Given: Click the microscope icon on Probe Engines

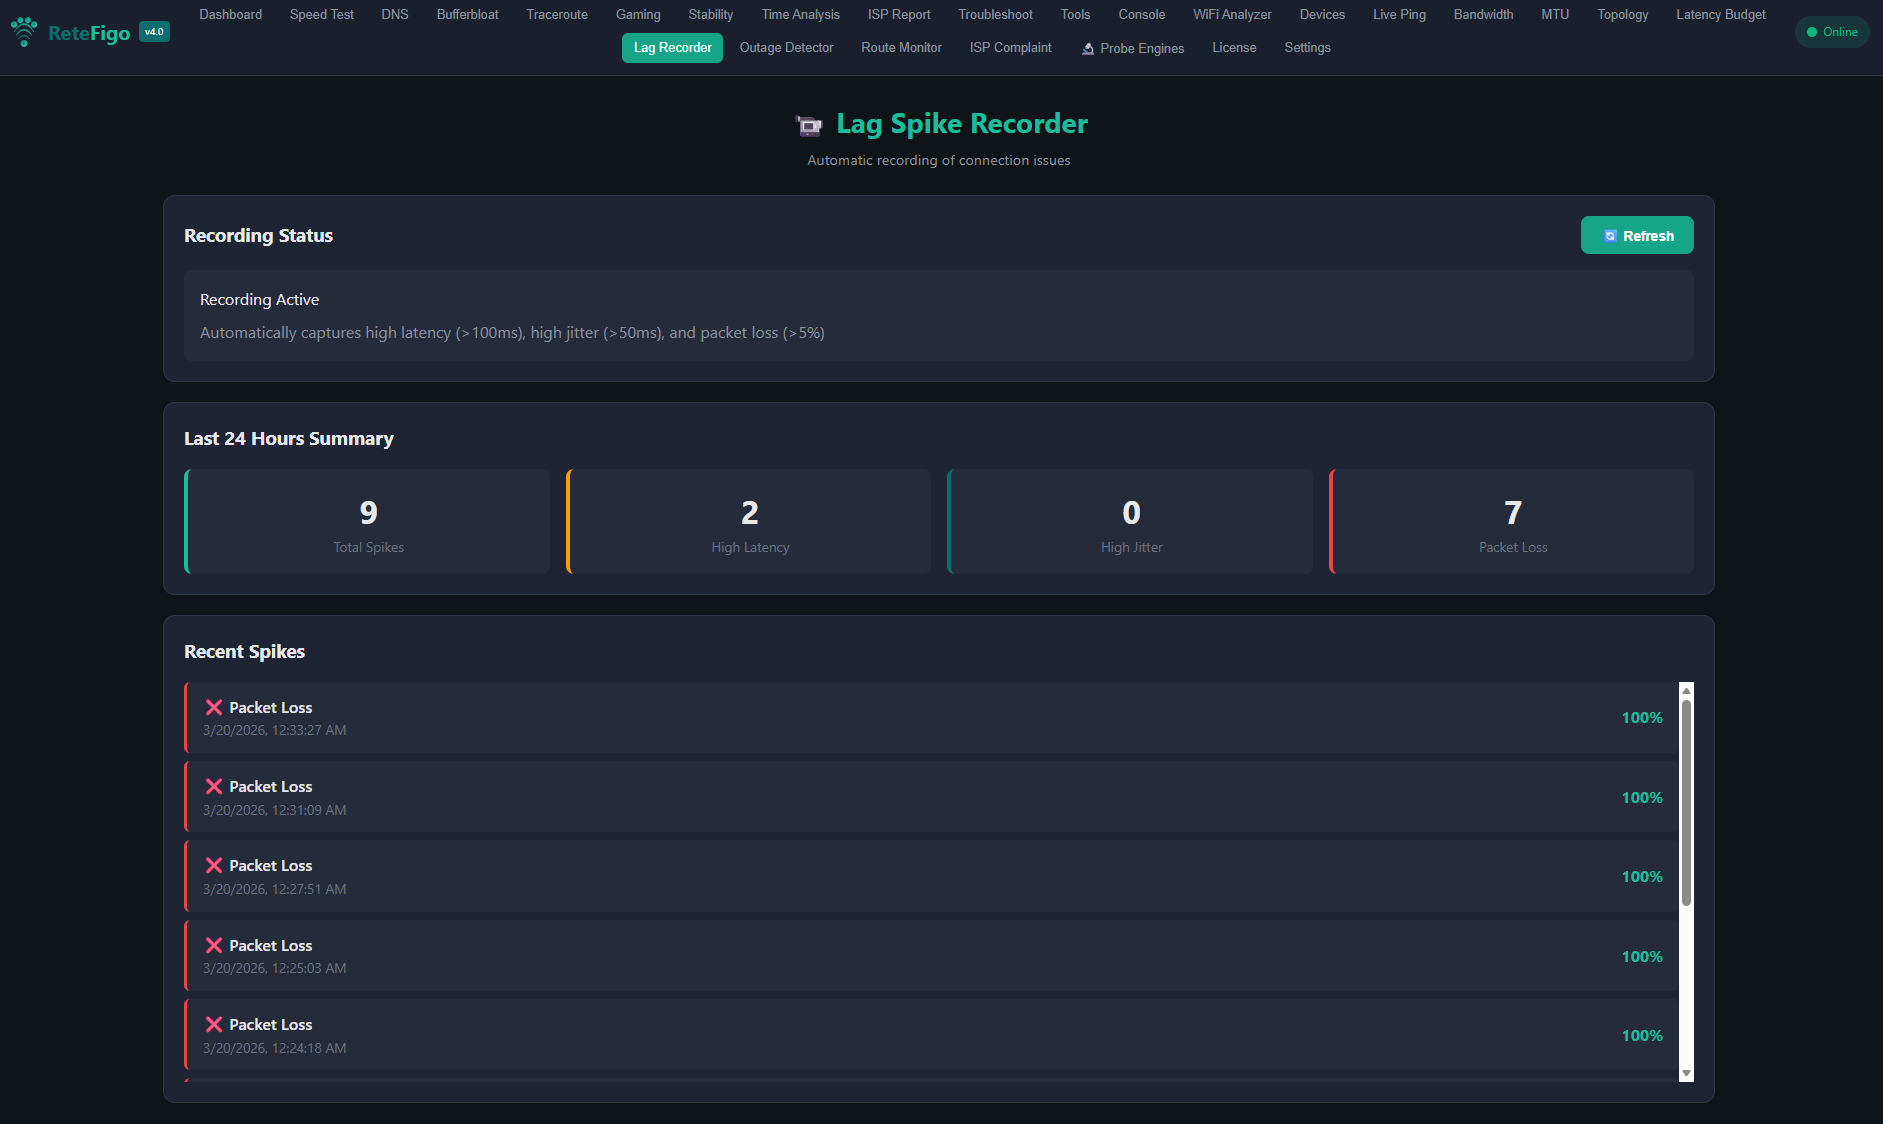Looking at the screenshot, I should 1087,49.
